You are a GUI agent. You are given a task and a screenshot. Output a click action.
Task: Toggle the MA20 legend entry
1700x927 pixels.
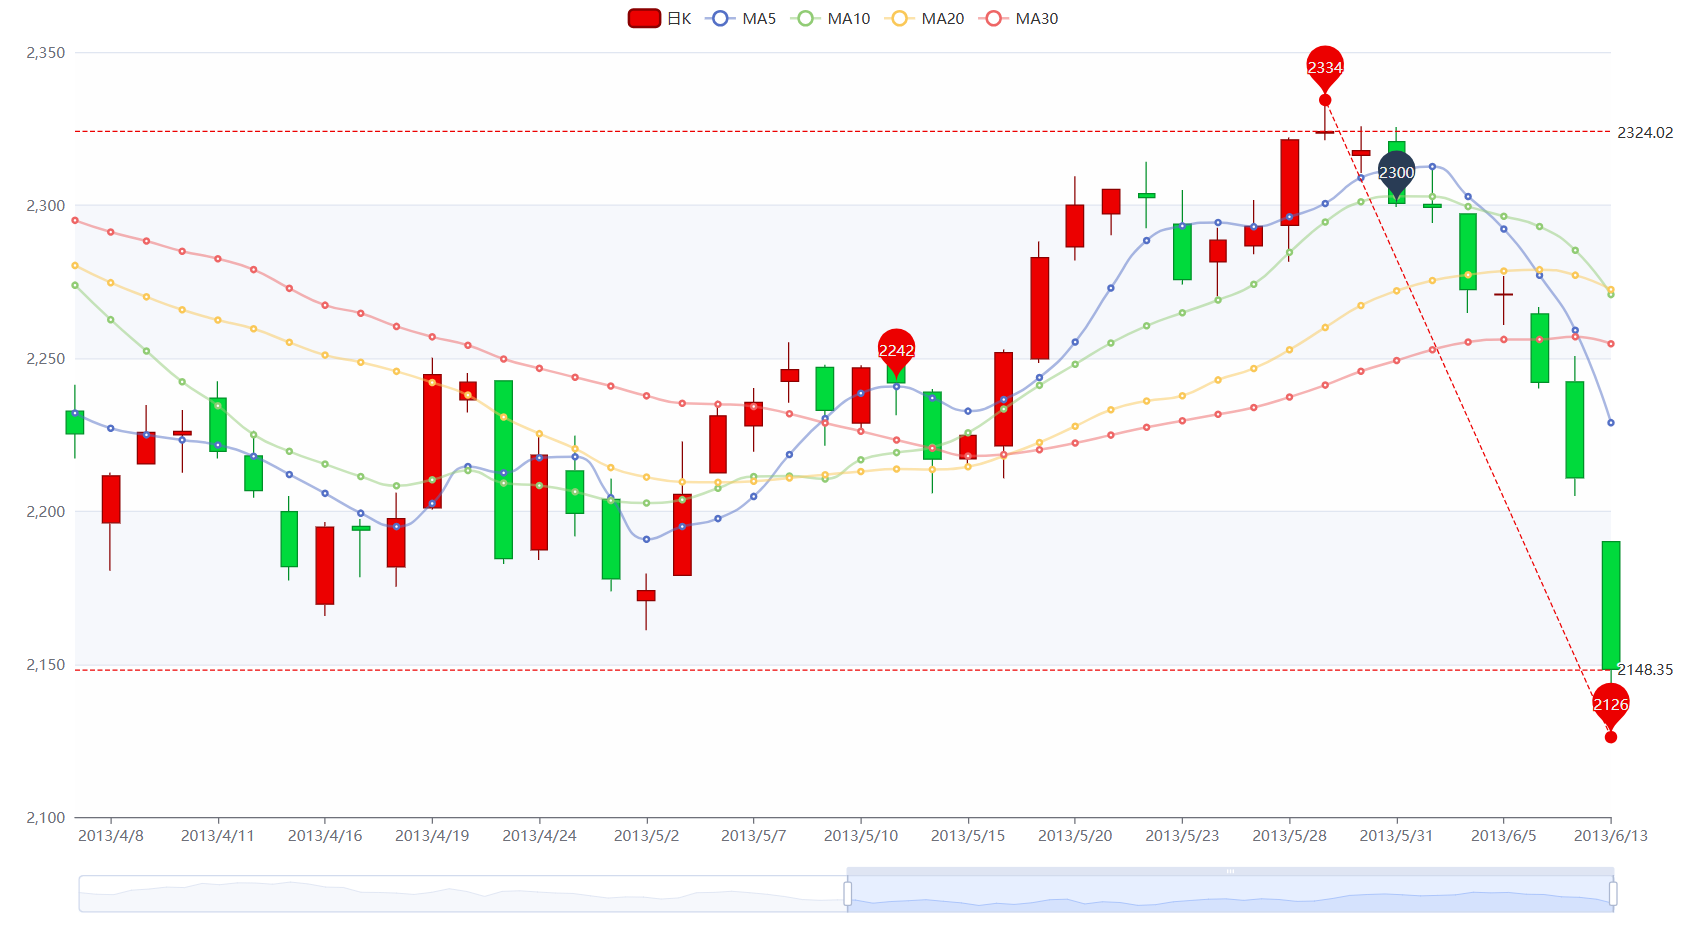[x=925, y=18]
